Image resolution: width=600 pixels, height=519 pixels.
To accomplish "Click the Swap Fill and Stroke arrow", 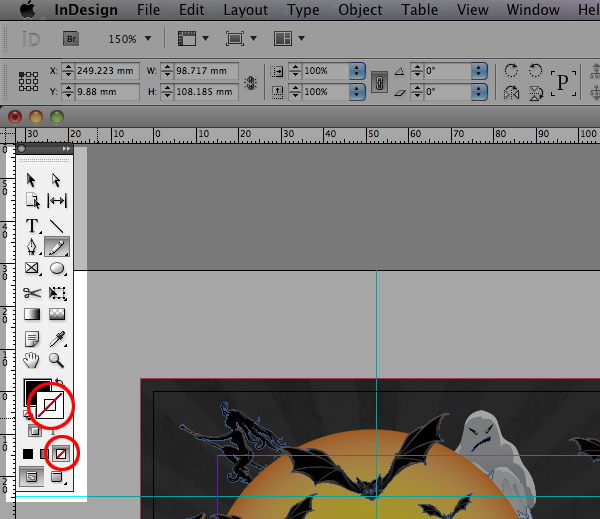I will pyautogui.click(x=59, y=382).
